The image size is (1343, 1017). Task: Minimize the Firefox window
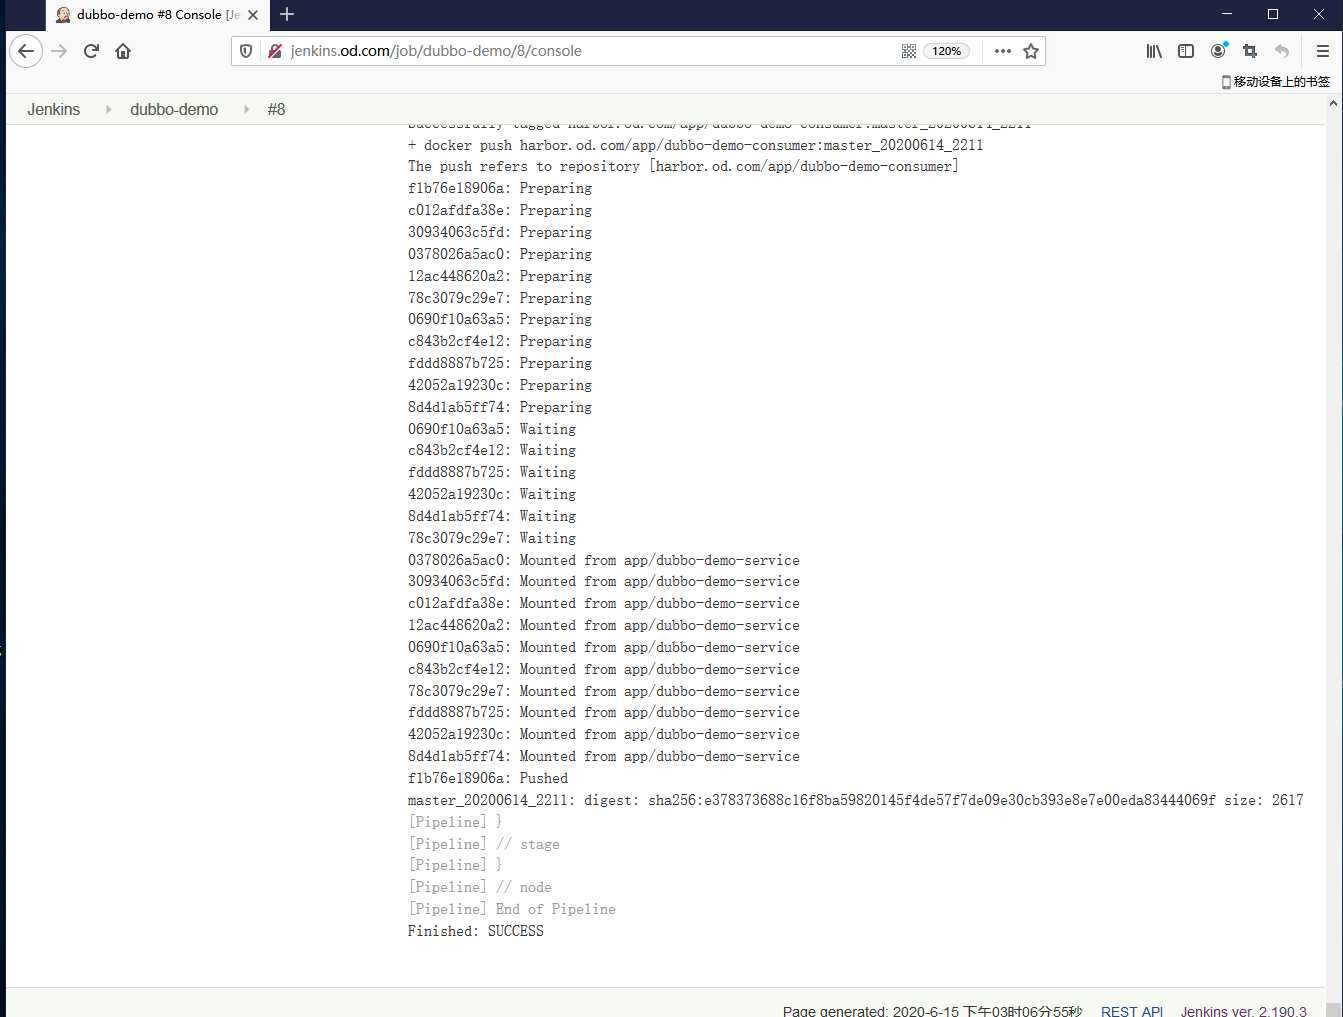1227,14
